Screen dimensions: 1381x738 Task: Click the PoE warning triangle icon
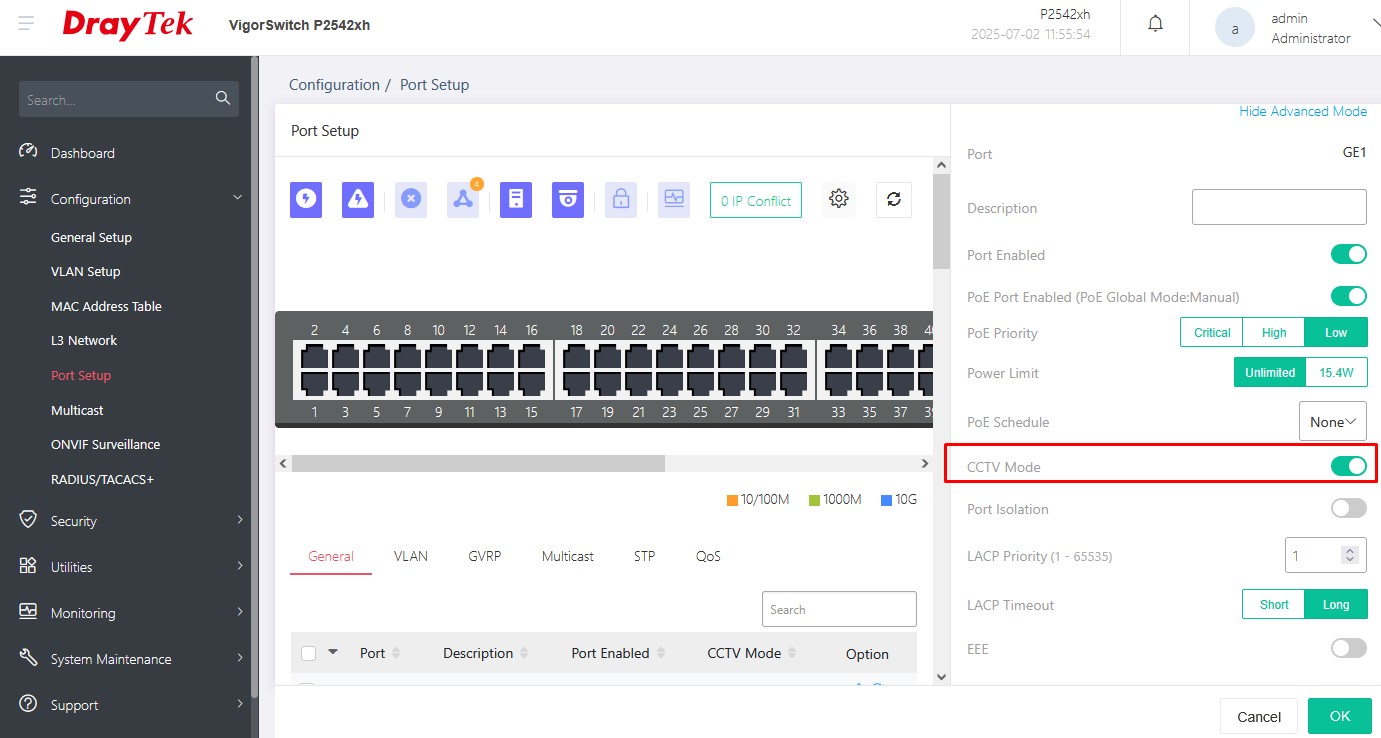click(x=357, y=200)
